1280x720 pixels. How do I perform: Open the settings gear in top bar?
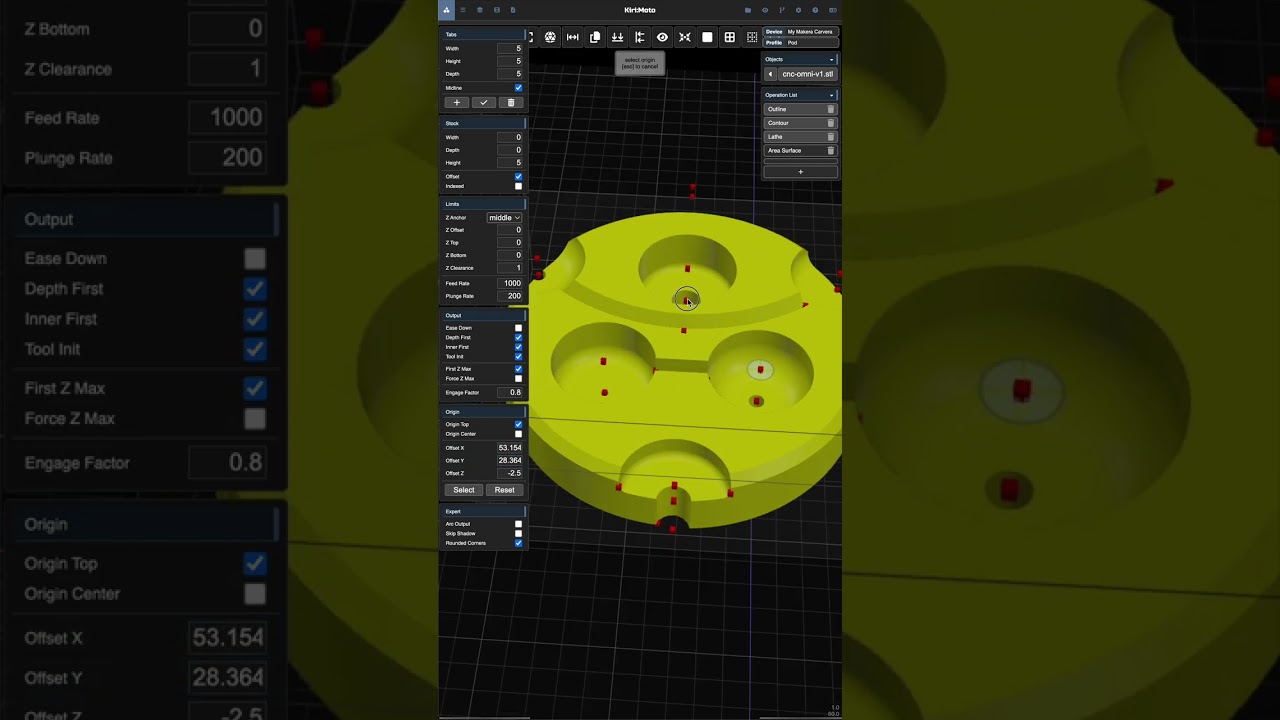[798, 10]
